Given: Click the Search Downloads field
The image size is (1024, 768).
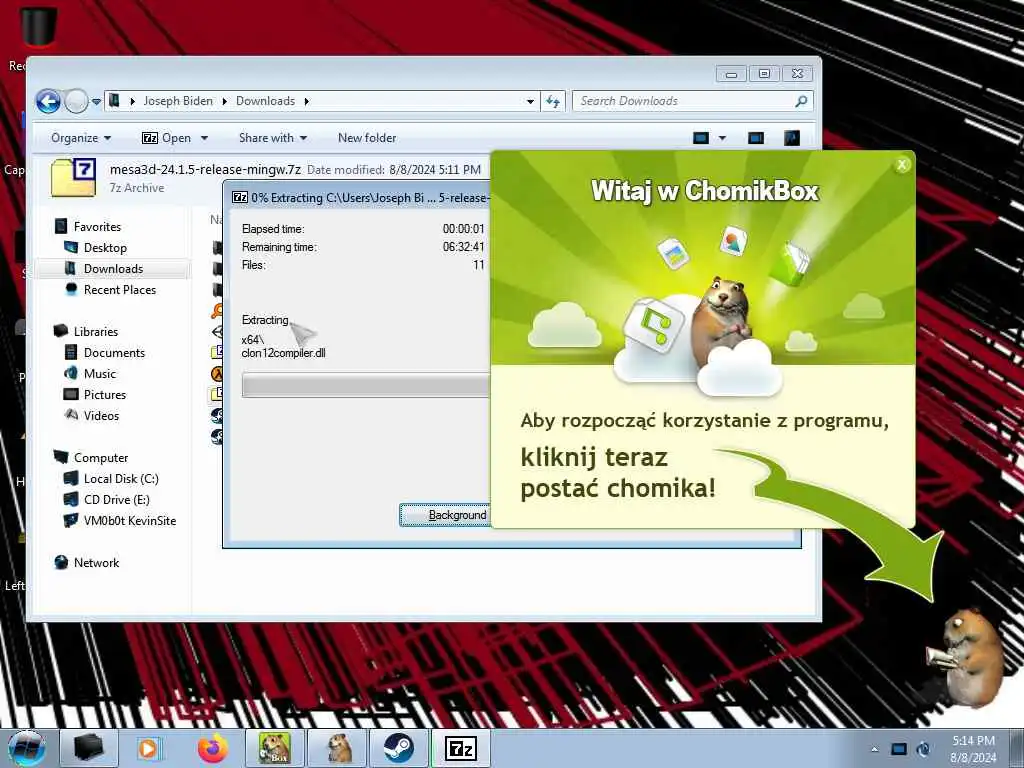Looking at the screenshot, I should tap(692, 101).
